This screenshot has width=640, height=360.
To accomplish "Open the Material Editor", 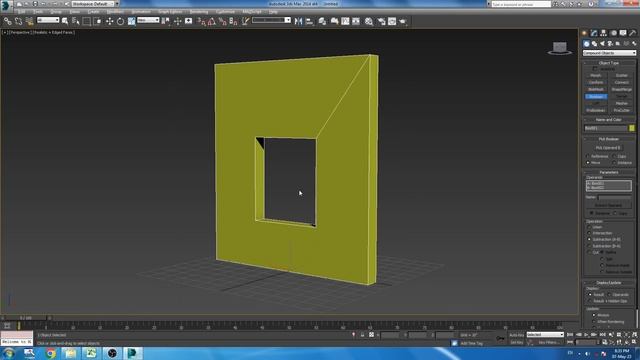I will (369, 21).
